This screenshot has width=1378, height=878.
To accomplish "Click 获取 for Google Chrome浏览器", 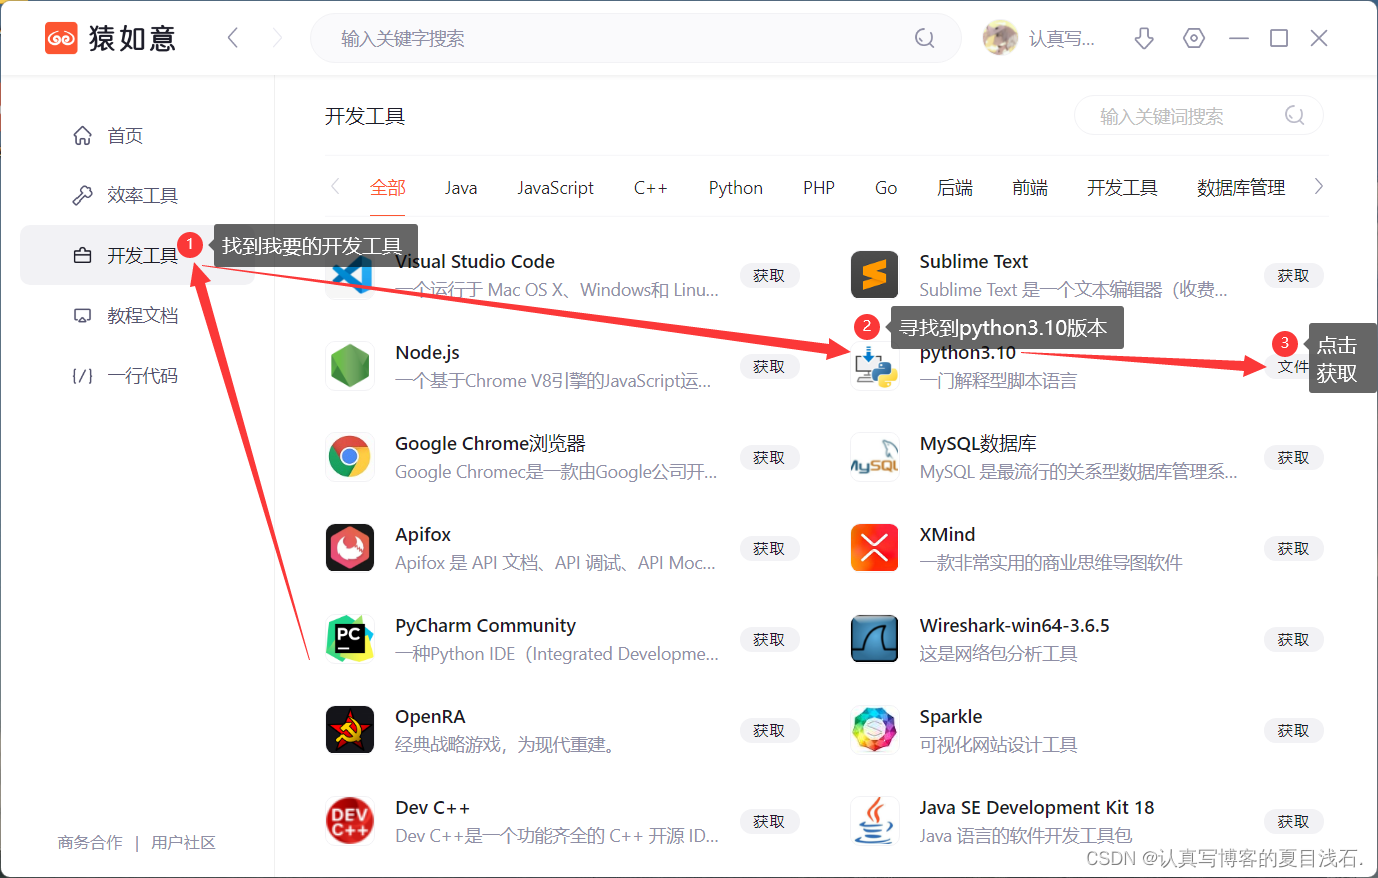I will (x=769, y=457).
